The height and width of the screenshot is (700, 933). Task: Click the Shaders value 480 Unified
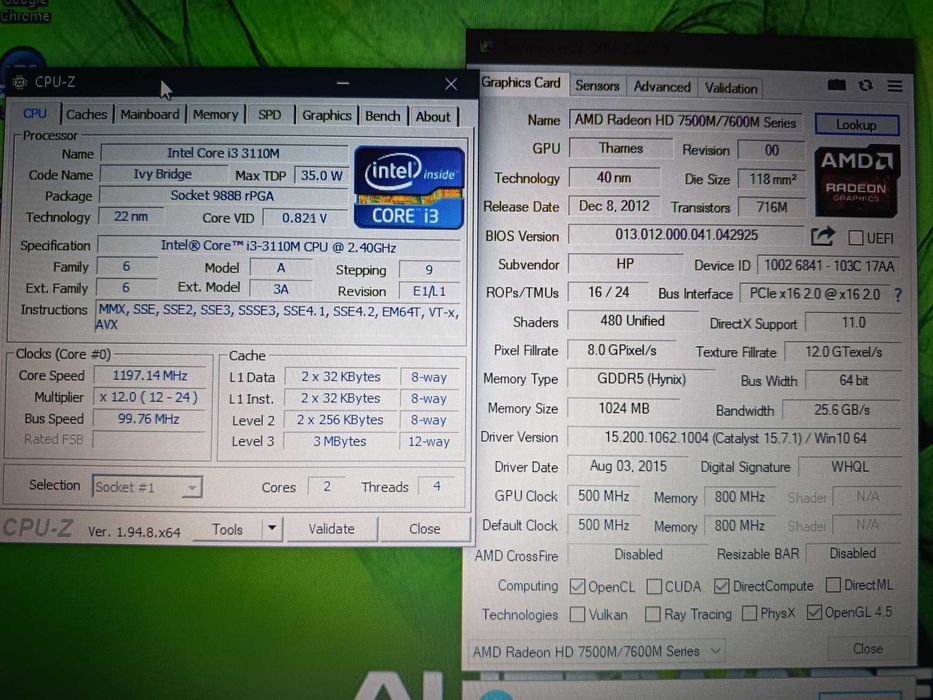click(632, 321)
